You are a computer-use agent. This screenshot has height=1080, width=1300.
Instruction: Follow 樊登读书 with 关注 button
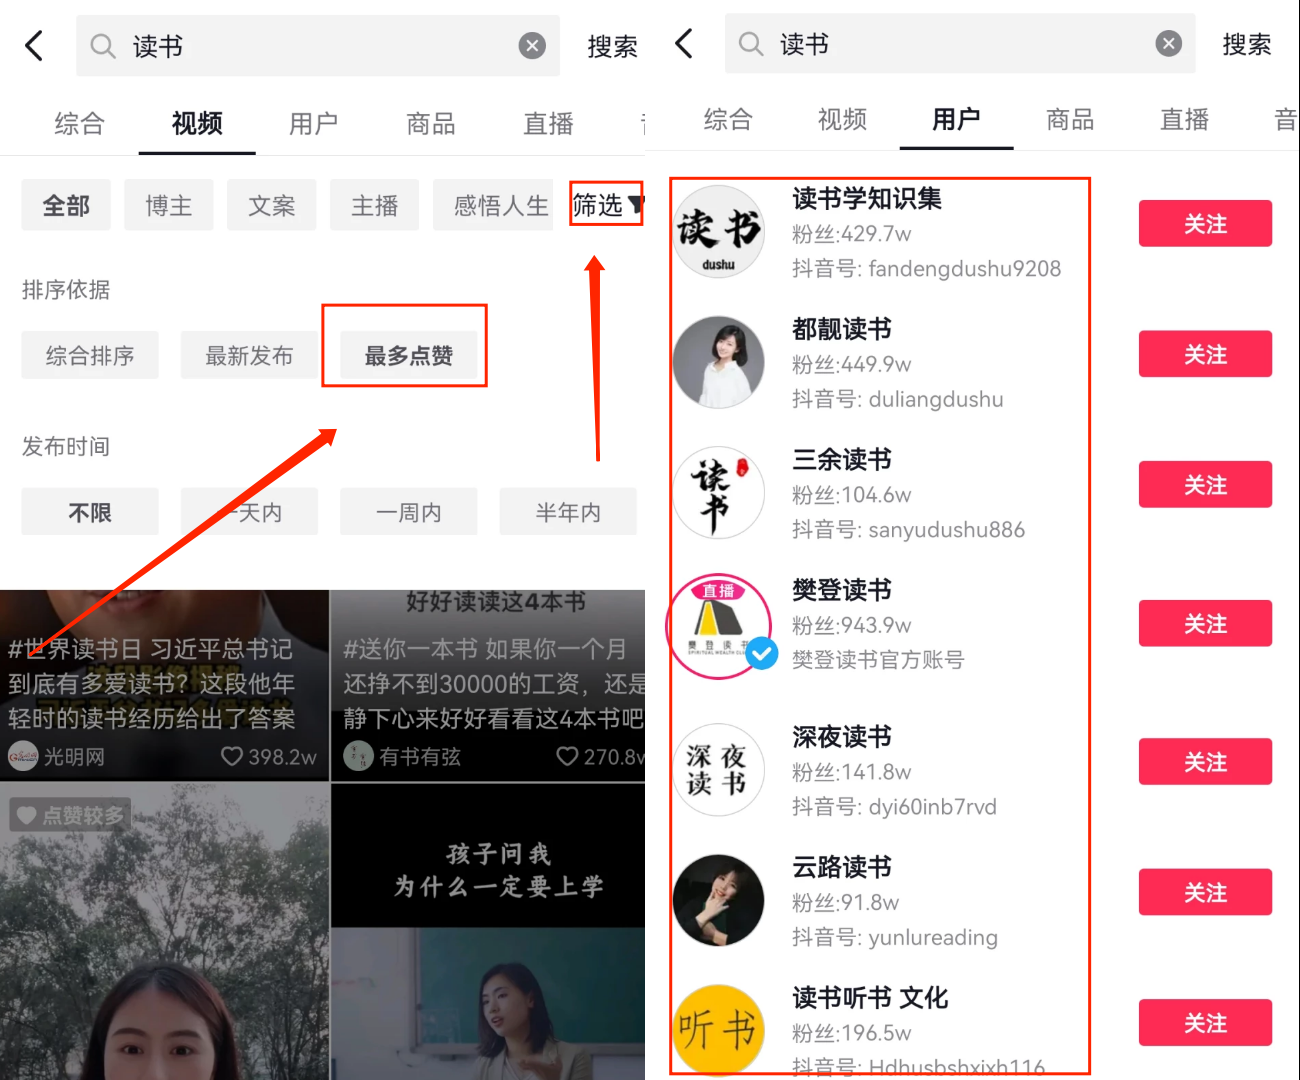click(1205, 623)
